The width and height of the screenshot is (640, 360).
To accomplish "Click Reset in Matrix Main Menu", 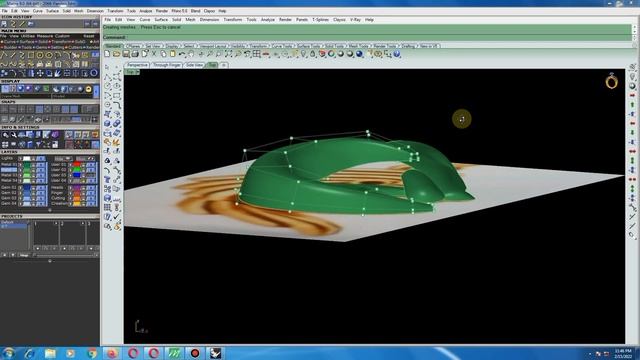I will (89, 36).
